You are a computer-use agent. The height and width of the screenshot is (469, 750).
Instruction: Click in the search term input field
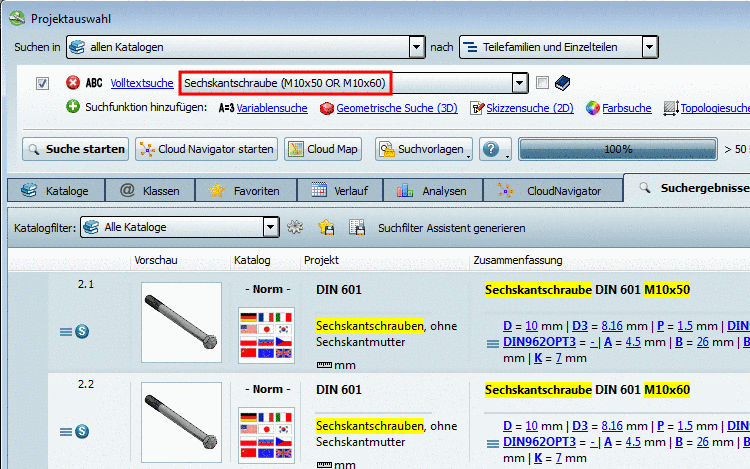346,83
